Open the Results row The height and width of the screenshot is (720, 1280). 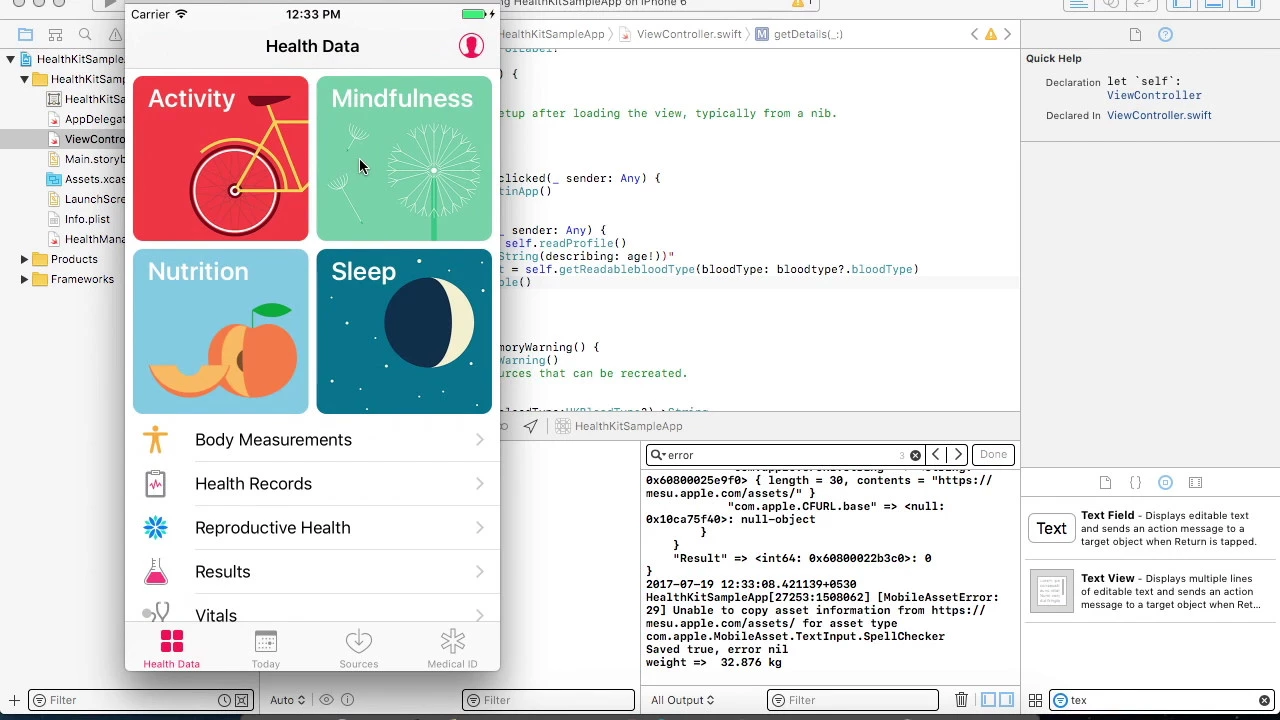(x=312, y=572)
